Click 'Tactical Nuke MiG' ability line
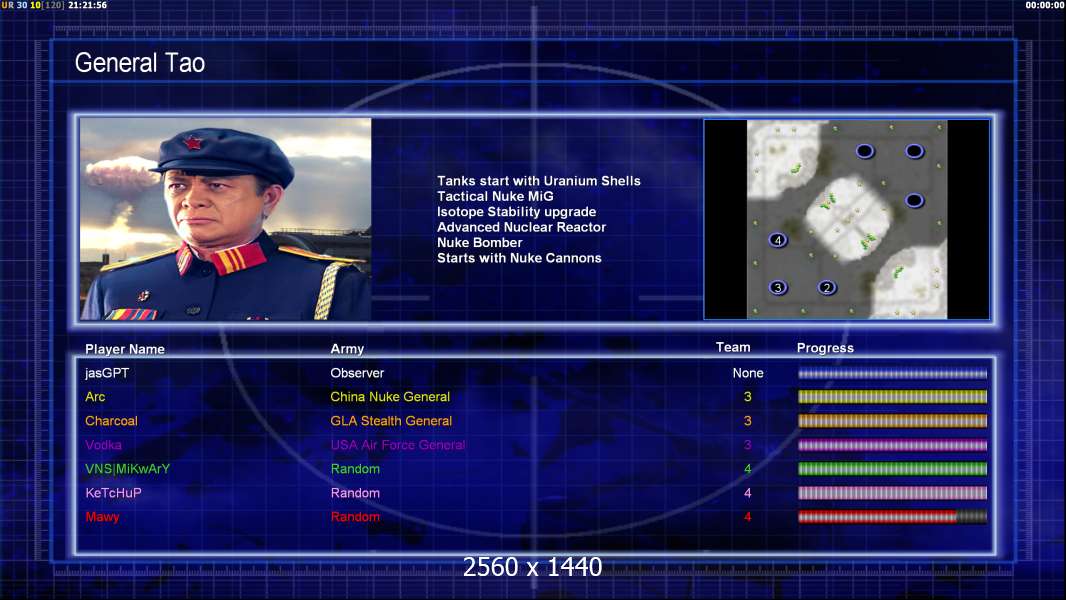Screen dimensions: 1066x600 495,196
